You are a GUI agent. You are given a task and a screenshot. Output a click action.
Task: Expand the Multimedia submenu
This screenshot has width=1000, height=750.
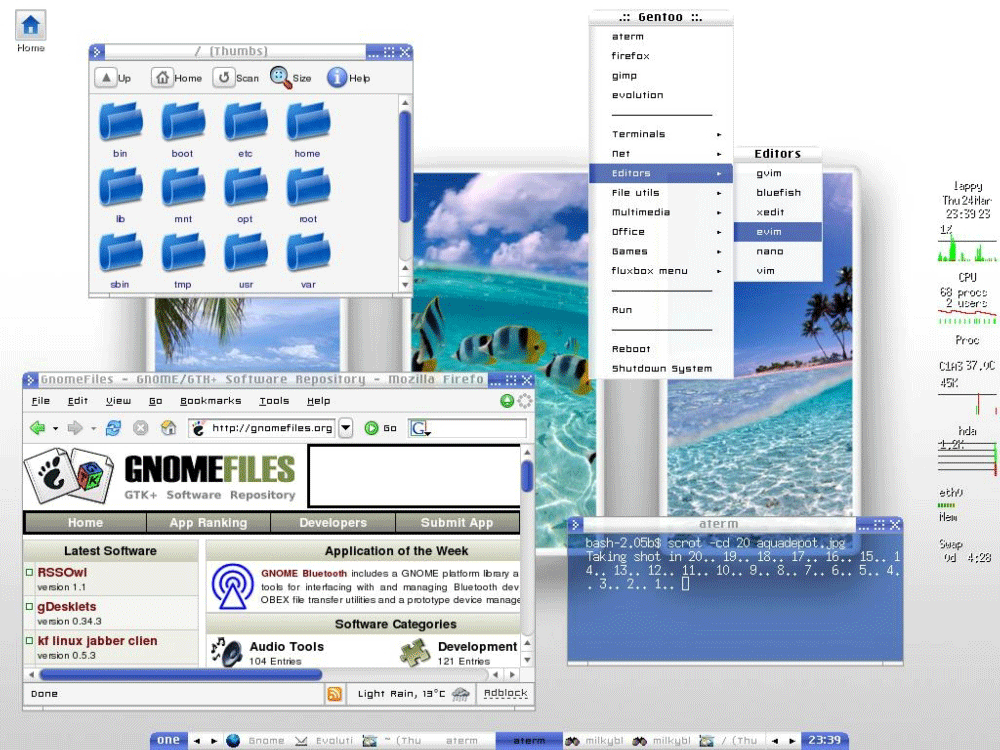click(x=661, y=212)
